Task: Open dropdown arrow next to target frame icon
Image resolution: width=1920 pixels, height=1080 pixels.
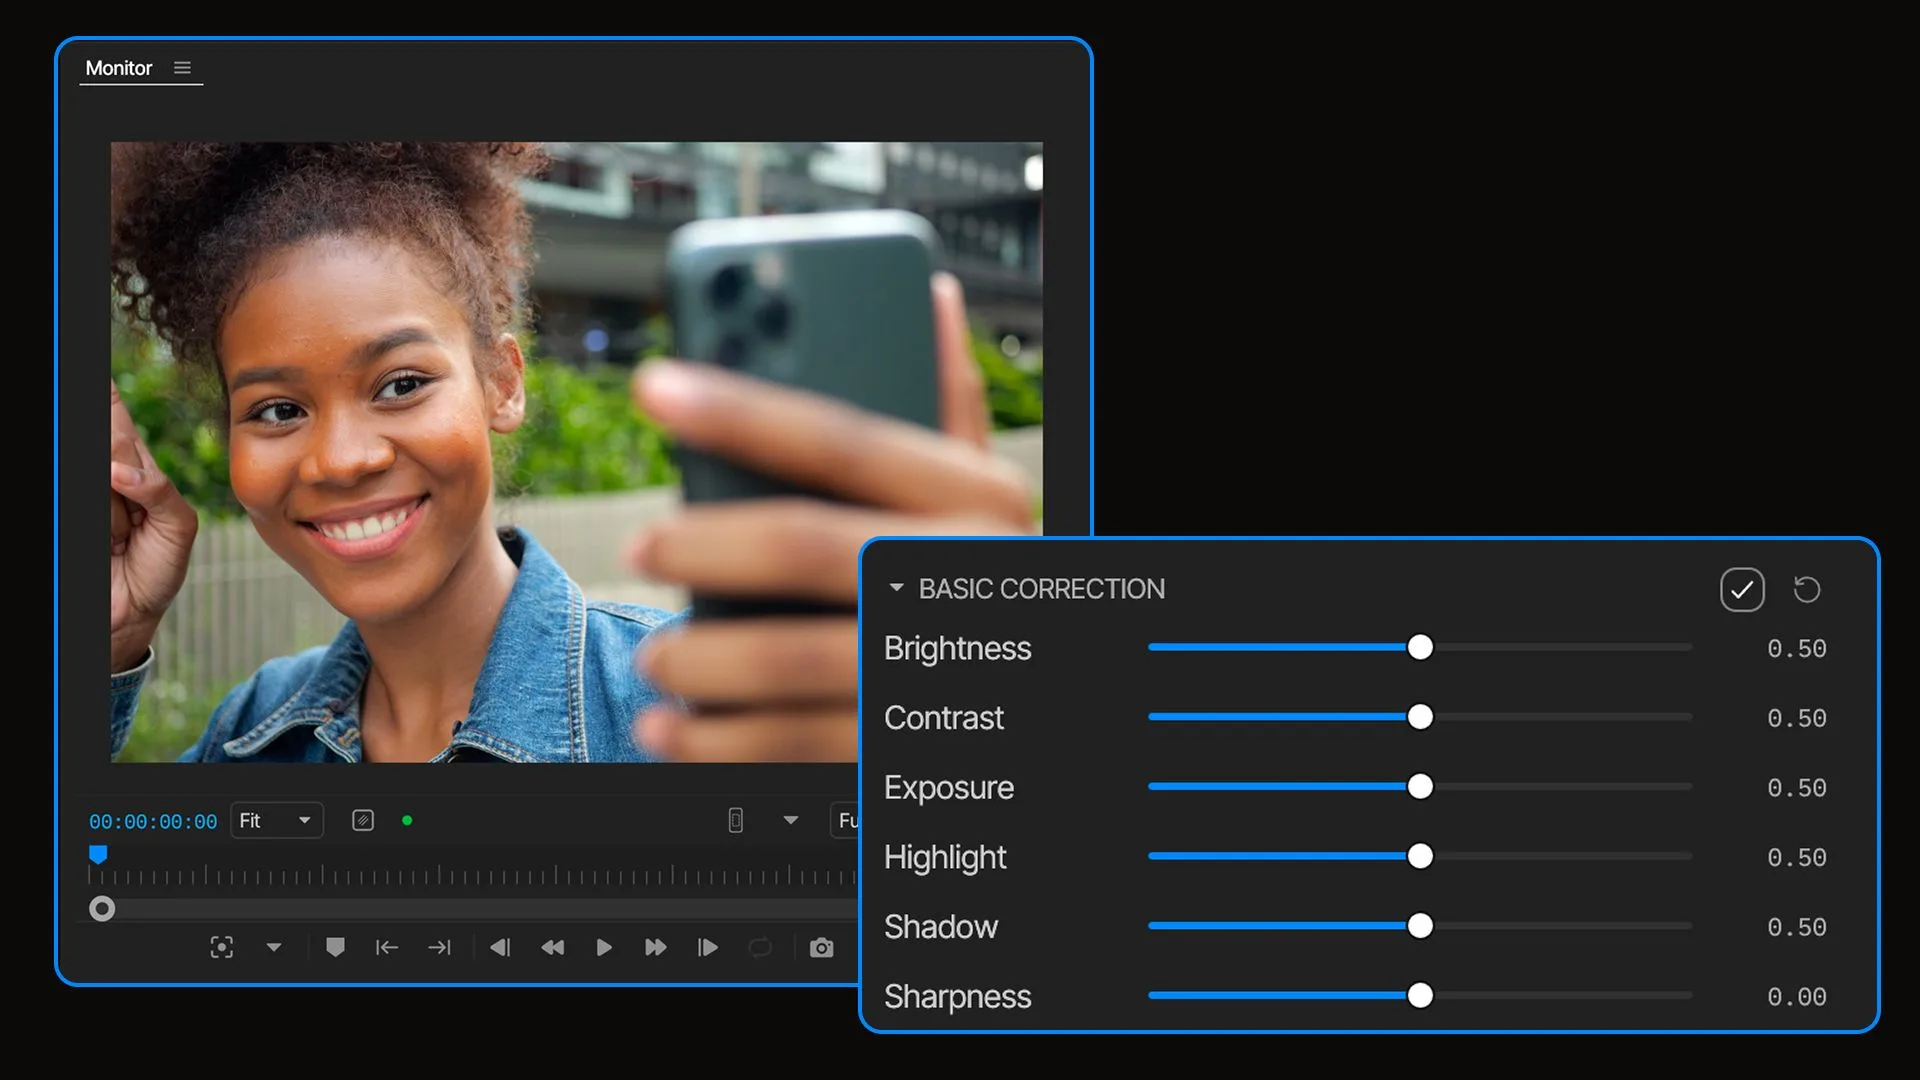Action: point(274,947)
